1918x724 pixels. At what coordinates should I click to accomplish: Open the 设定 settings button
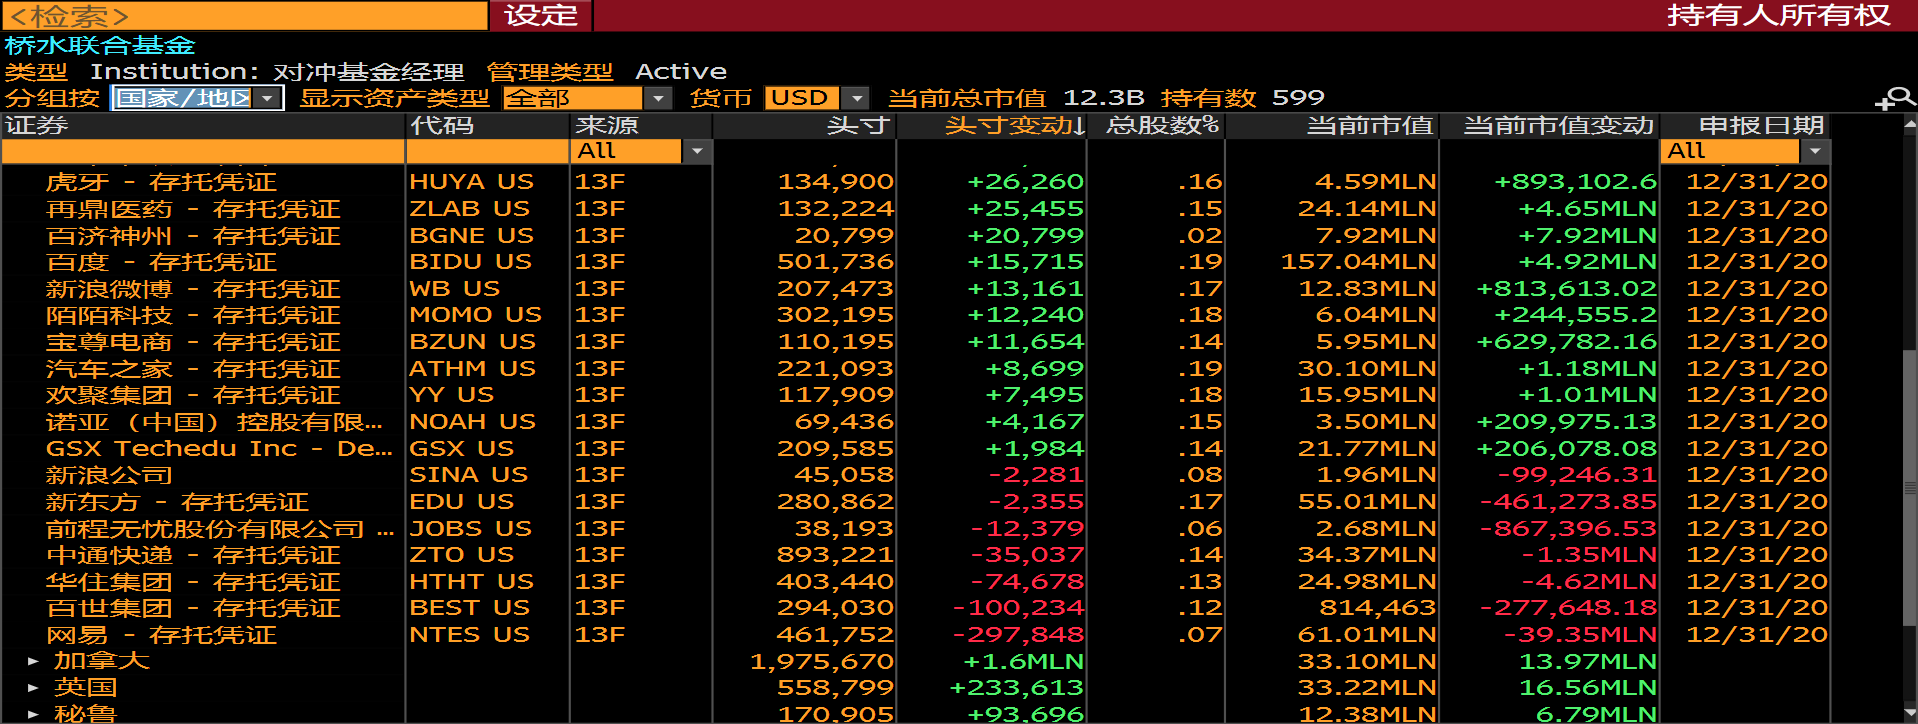coord(541,15)
